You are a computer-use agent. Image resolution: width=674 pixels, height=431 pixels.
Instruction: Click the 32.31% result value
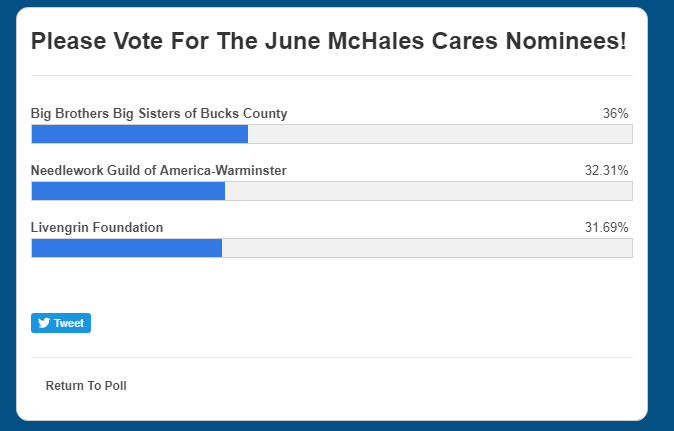[606, 171]
